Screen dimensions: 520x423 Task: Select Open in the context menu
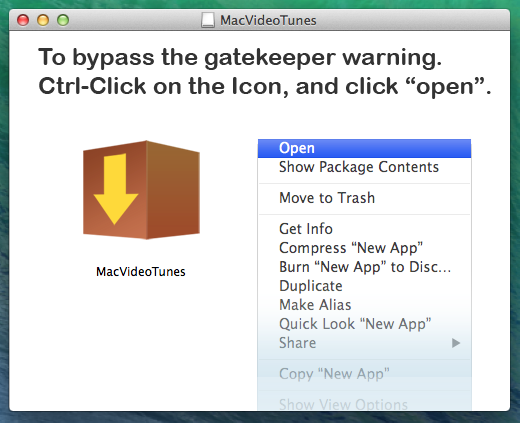click(364, 148)
